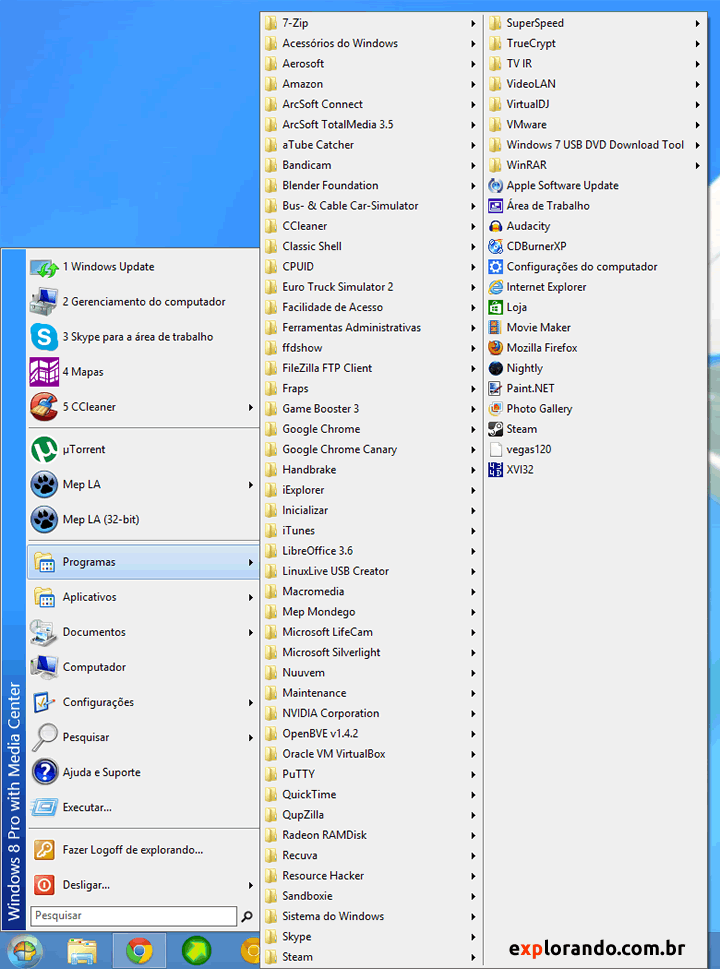The height and width of the screenshot is (969, 720).
Task: Click the Start orb on taskbar
Action: click(x=23, y=951)
